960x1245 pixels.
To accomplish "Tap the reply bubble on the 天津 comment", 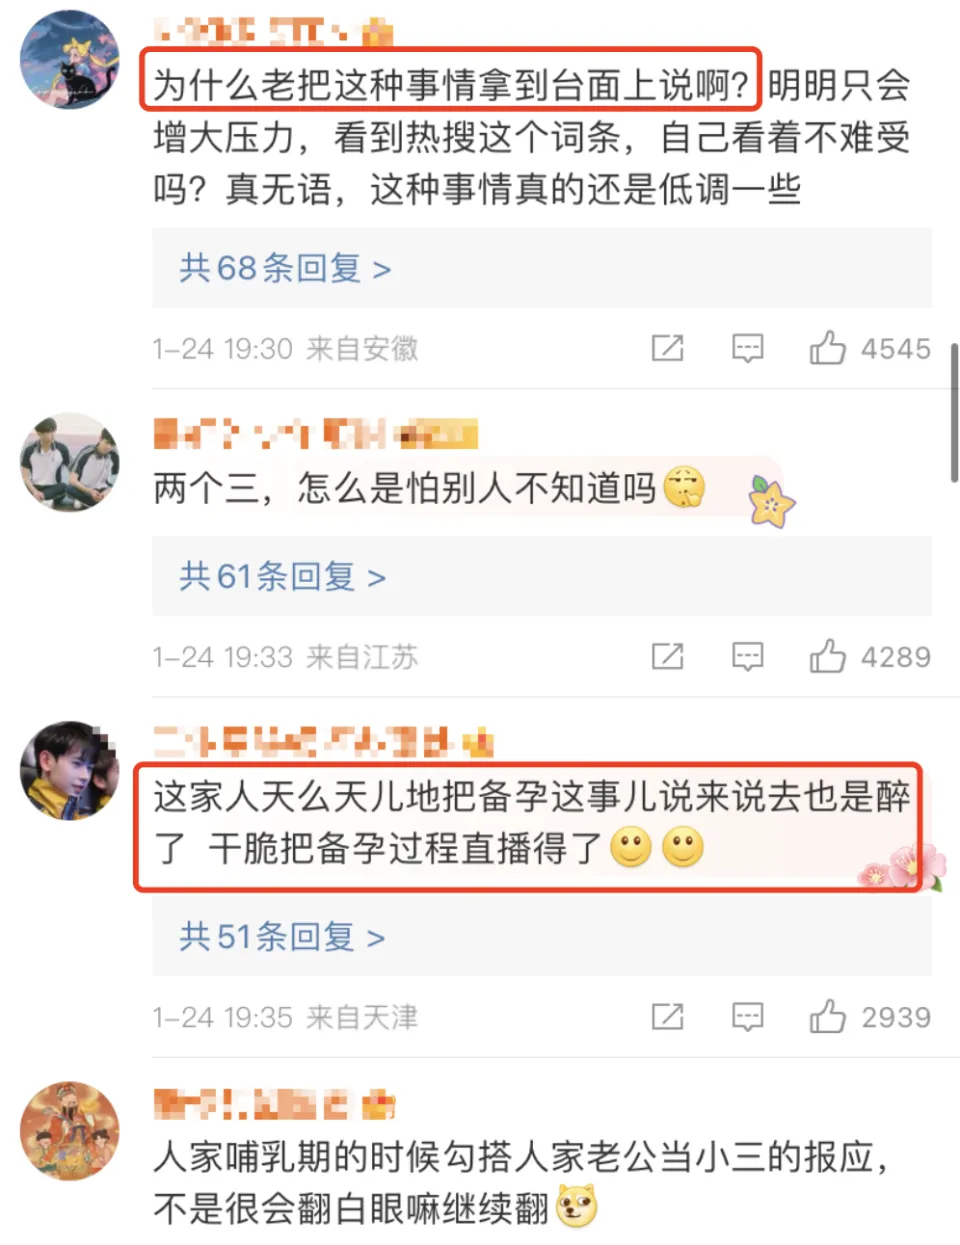I will click(x=747, y=1017).
